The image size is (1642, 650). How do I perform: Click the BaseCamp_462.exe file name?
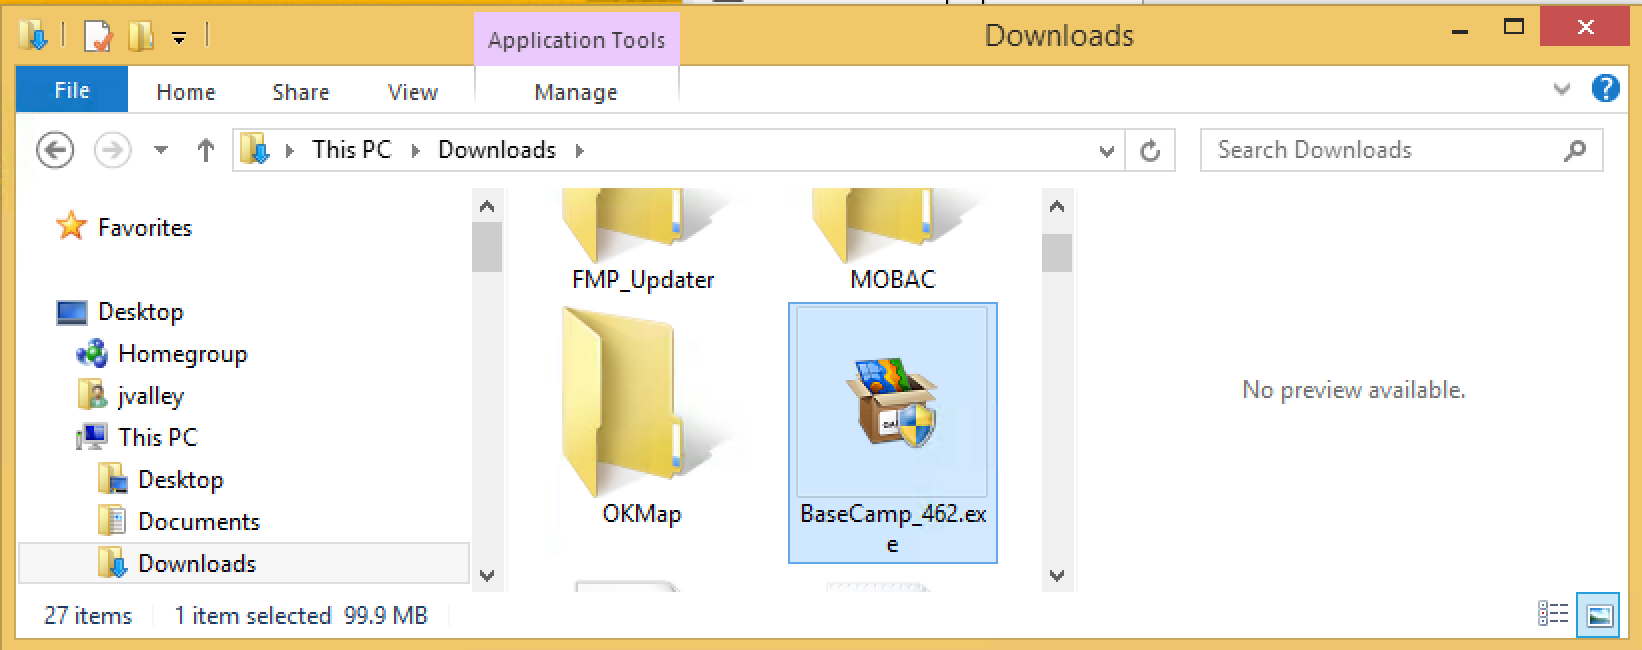click(893, 529)
